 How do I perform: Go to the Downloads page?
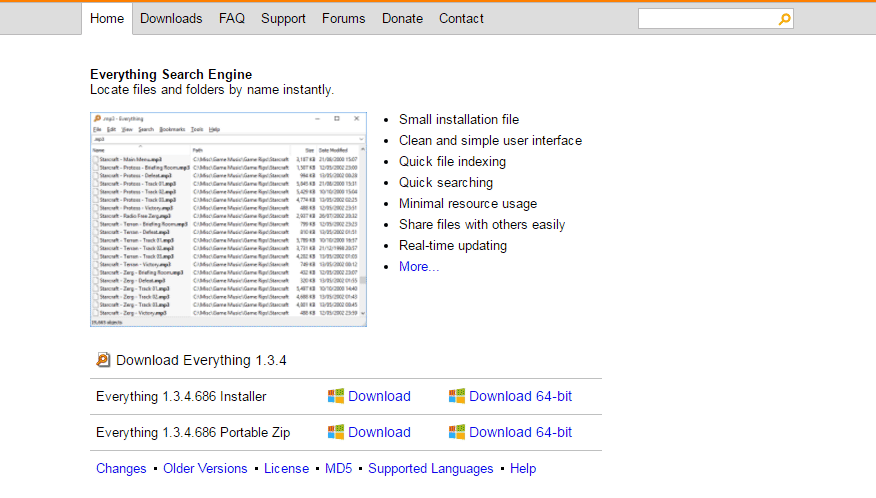[x=171, y=18]
